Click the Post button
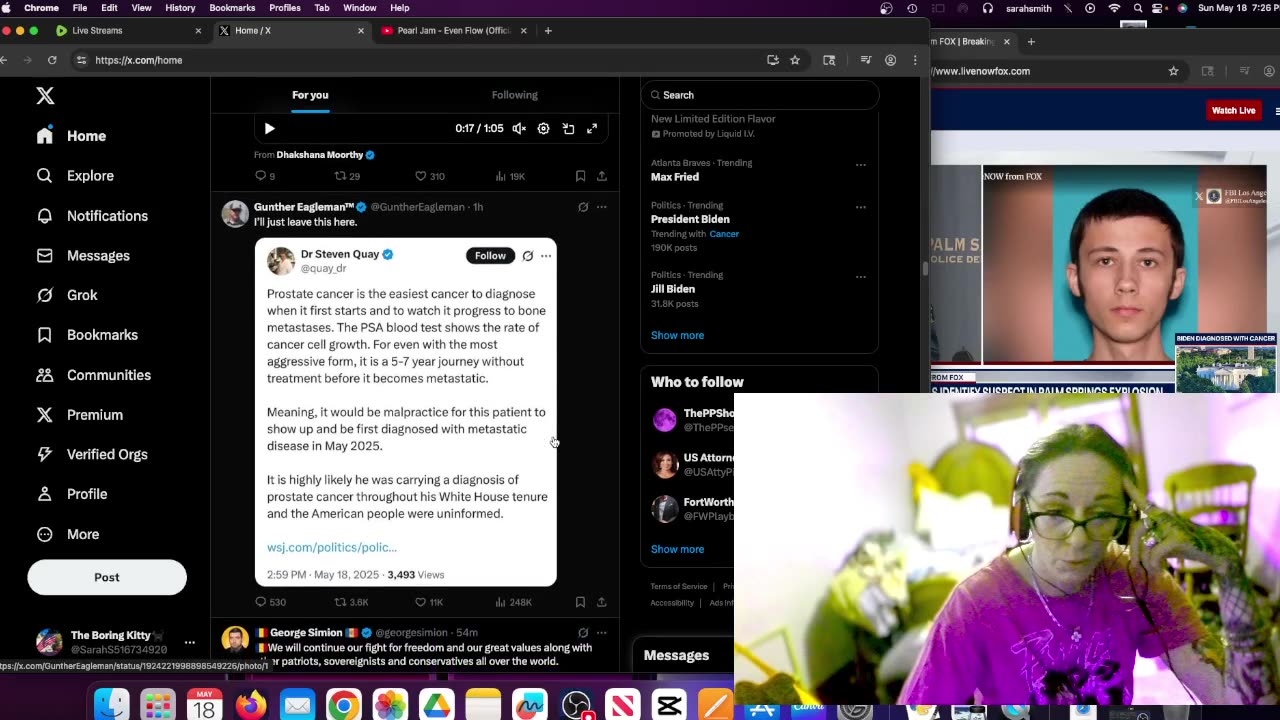1280x720 pixels. [107, 577]
